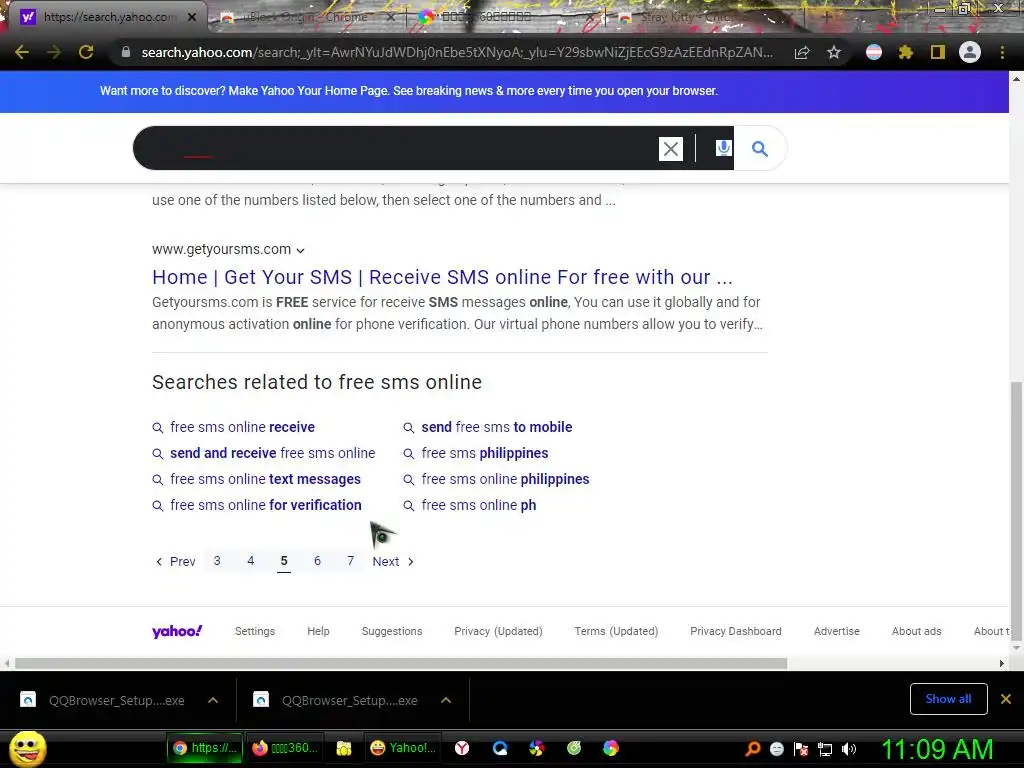The height and width of the screenshot is (768, 1024).
Task: Open the Get Your SMS result title
Action: coord(442,277)
